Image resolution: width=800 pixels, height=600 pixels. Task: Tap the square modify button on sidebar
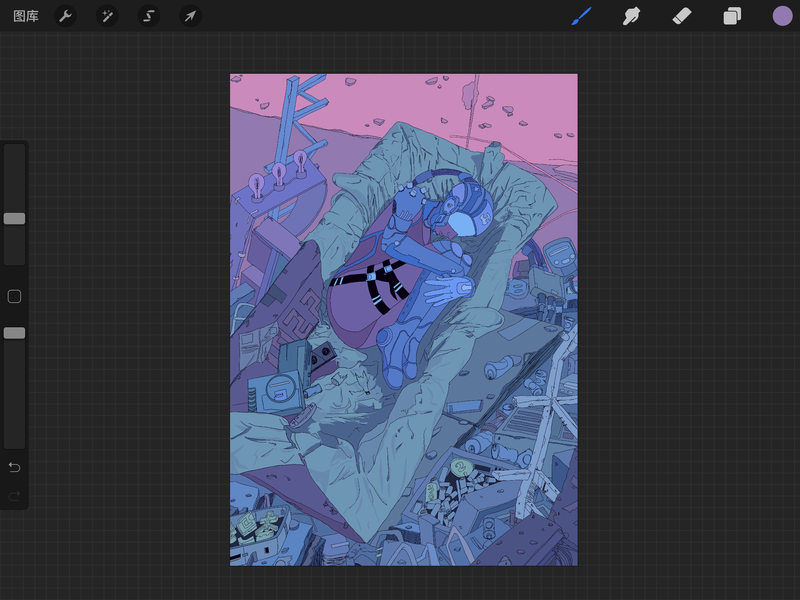pyautogui.click(x=14, y=296)
